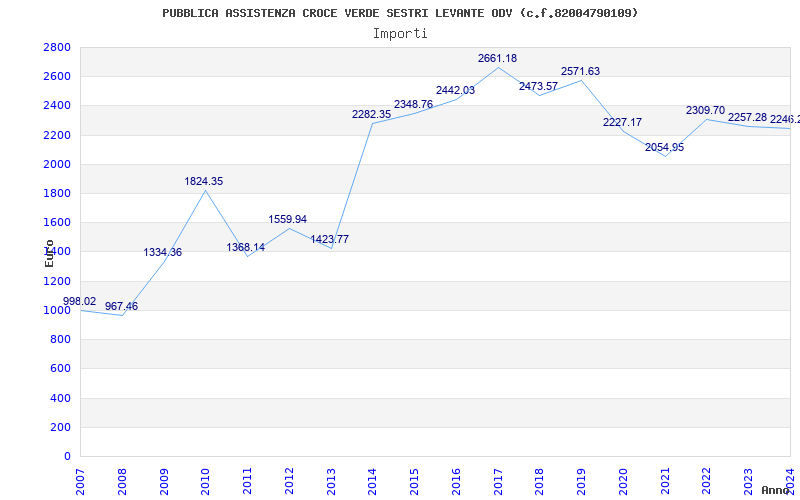Screen dimensions: 800x500
Task: Click the 2800 y-axis tick label
Action: (57, 47)
